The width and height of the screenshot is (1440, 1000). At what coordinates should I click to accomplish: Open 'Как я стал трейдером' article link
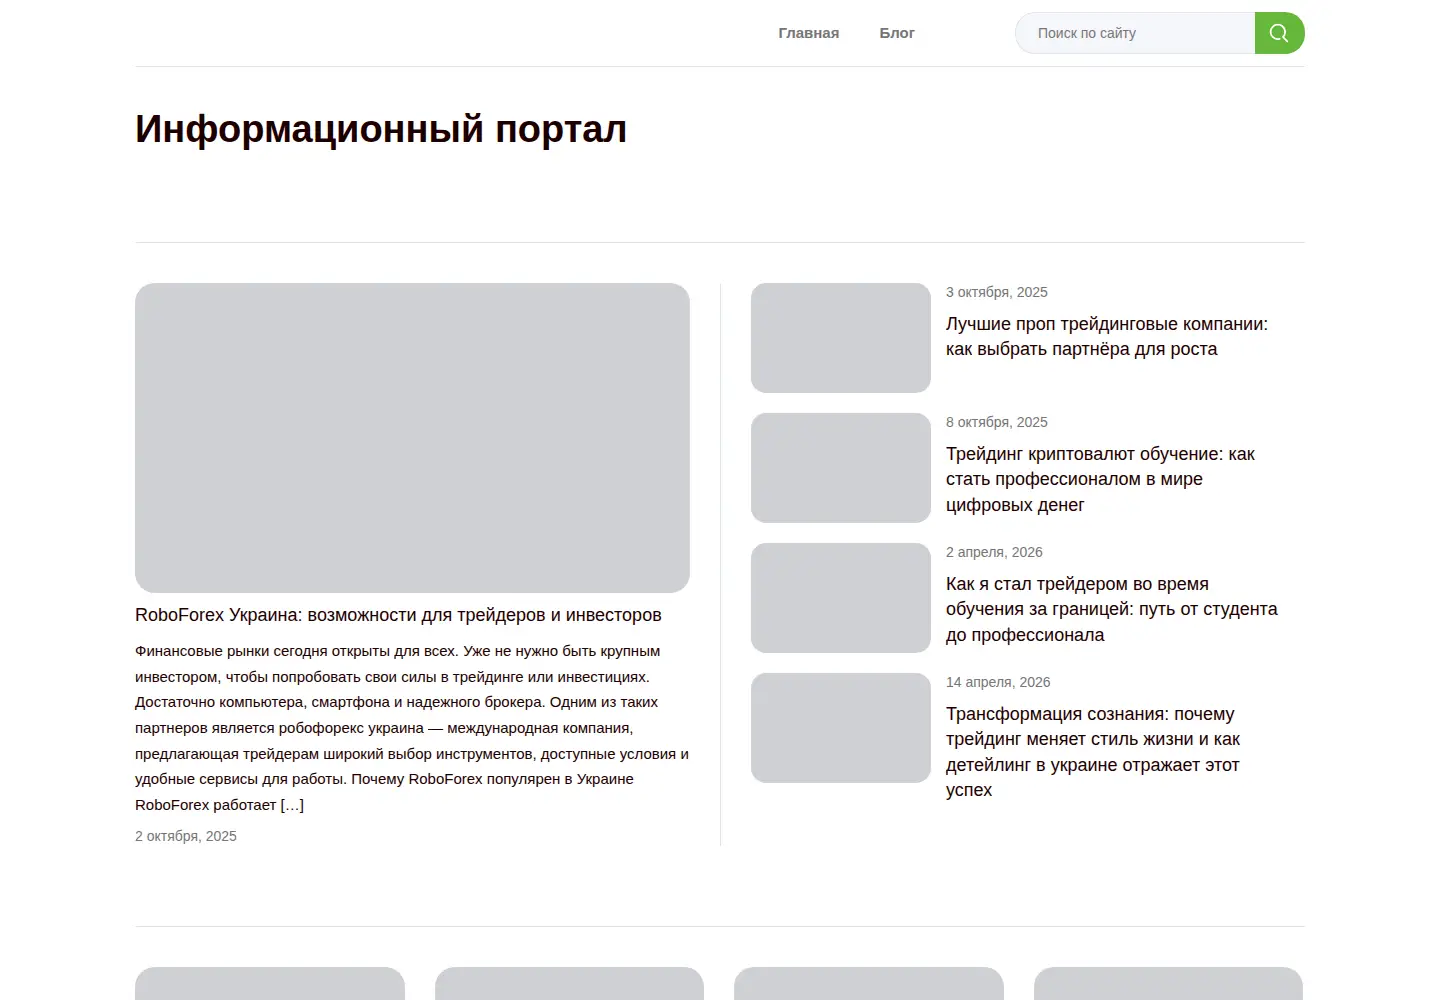1112,609
